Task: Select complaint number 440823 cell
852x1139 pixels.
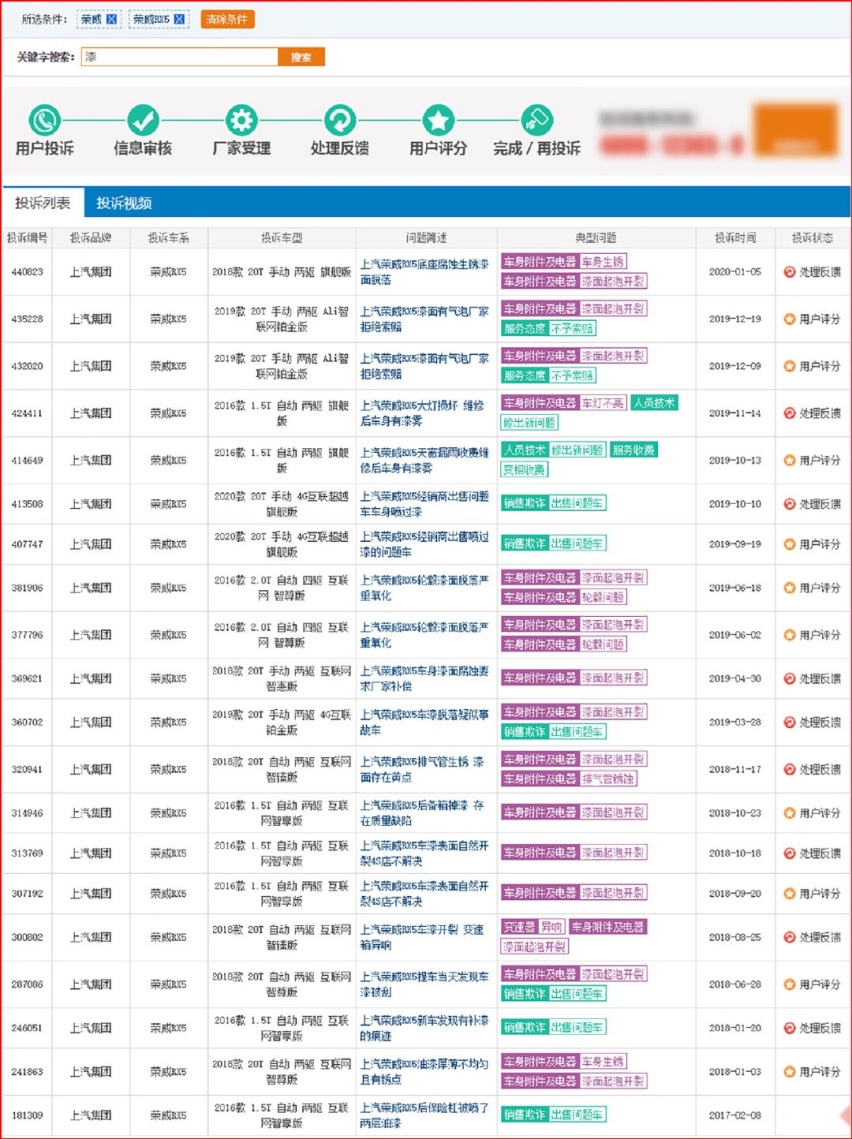Action: [27, 272]
